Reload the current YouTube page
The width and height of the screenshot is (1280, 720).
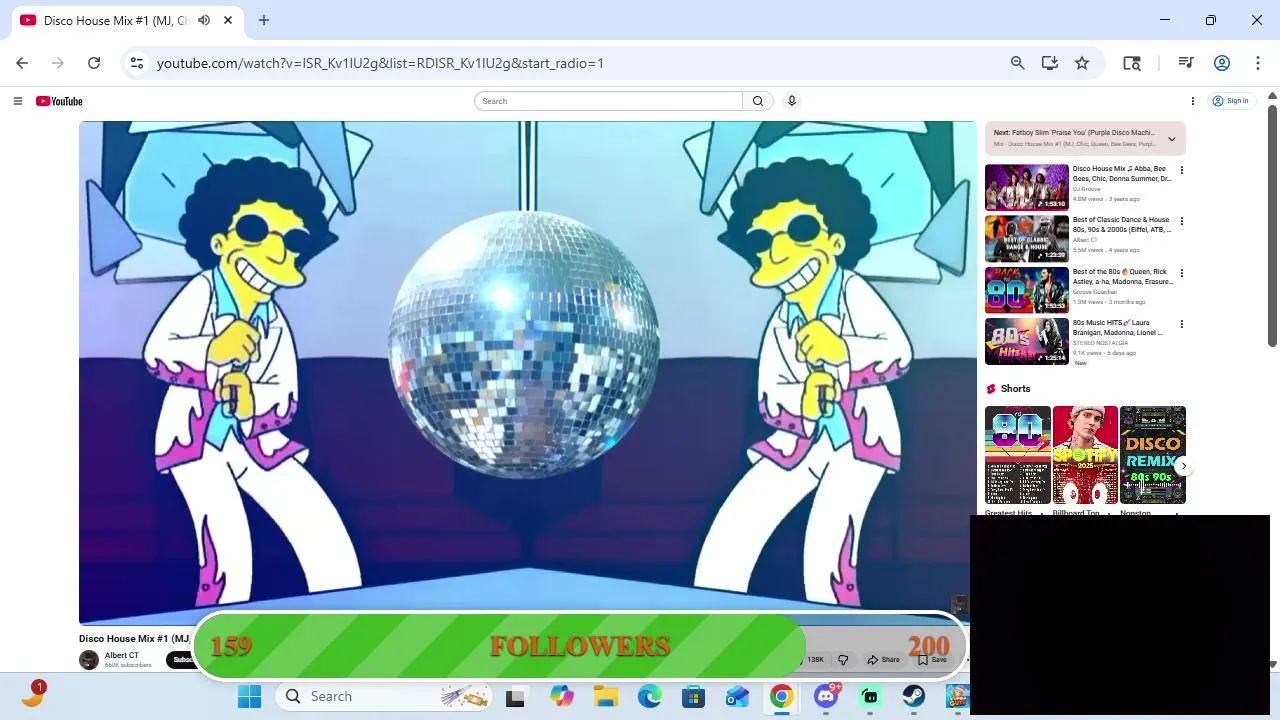pos(94,63)
